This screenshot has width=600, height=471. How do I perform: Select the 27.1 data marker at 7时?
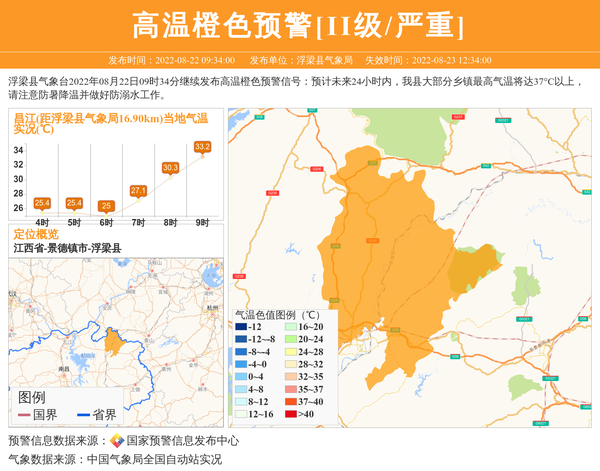click(138, 190)
